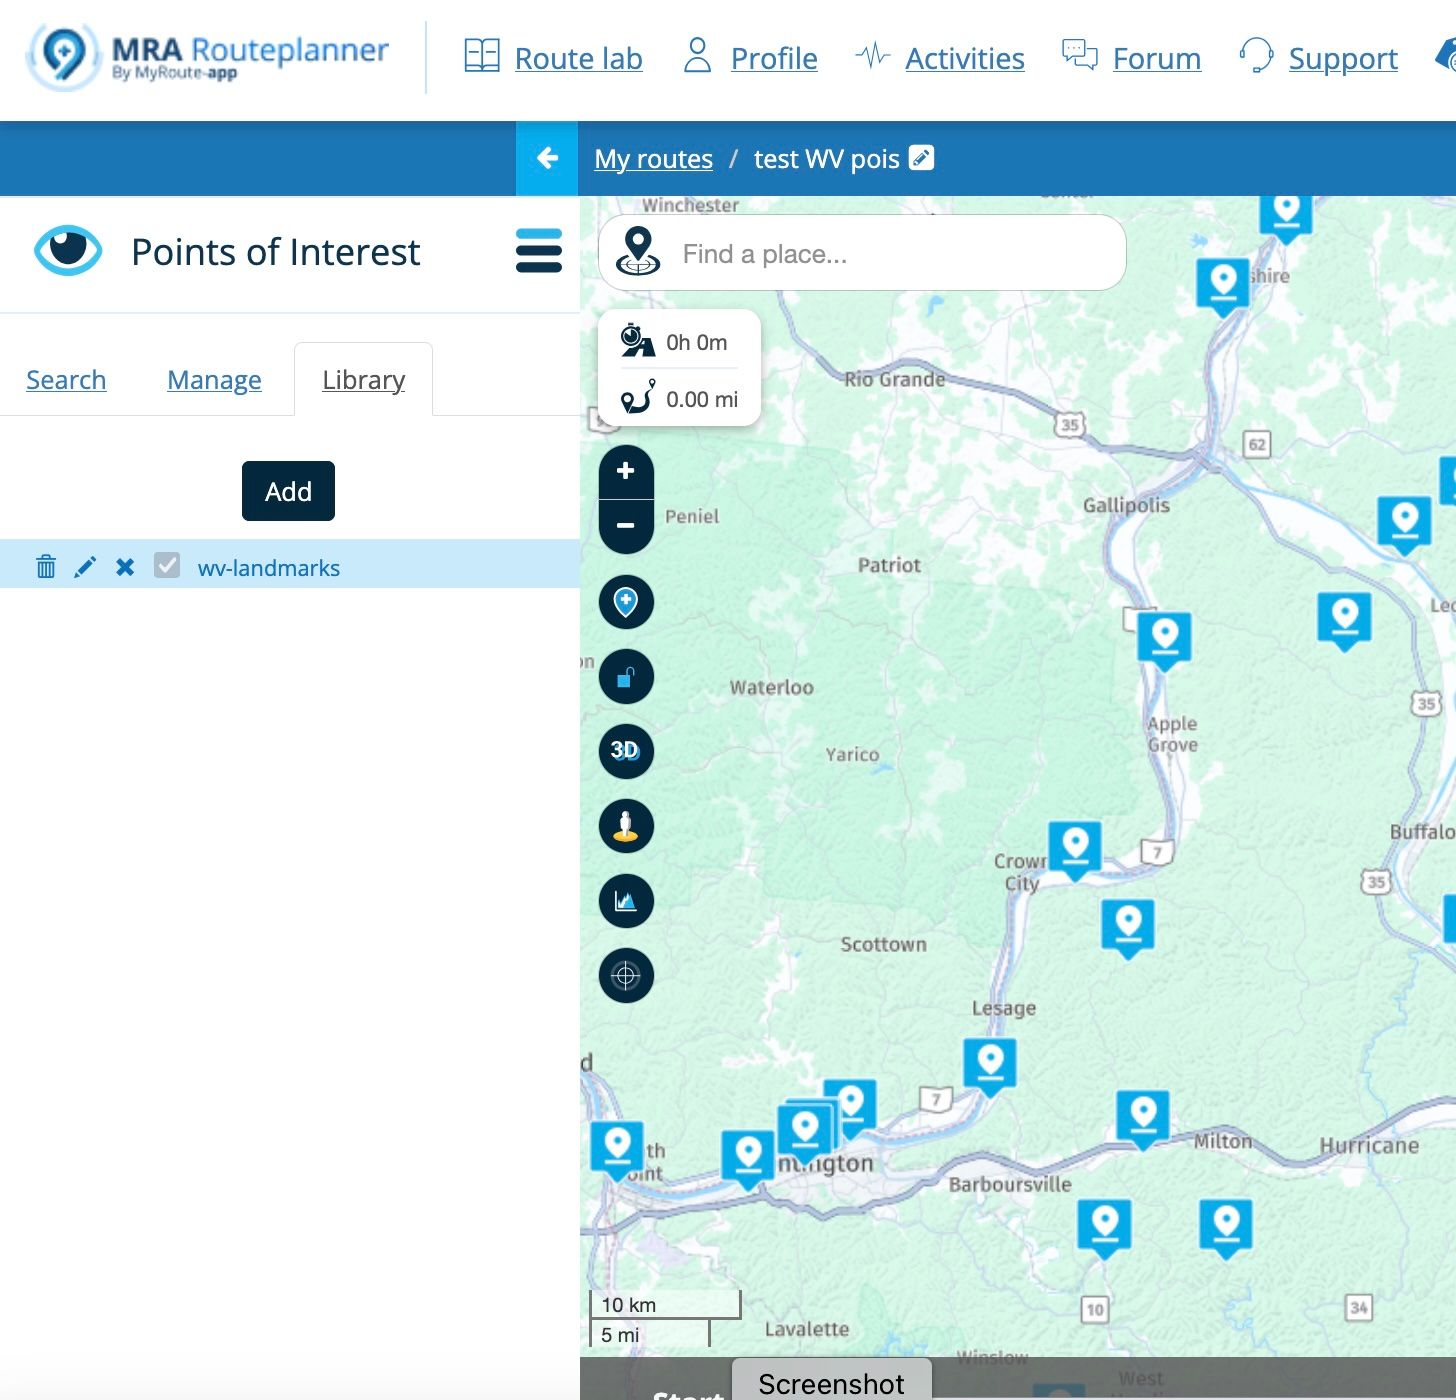Open the elevation chart button

[626, 901]
